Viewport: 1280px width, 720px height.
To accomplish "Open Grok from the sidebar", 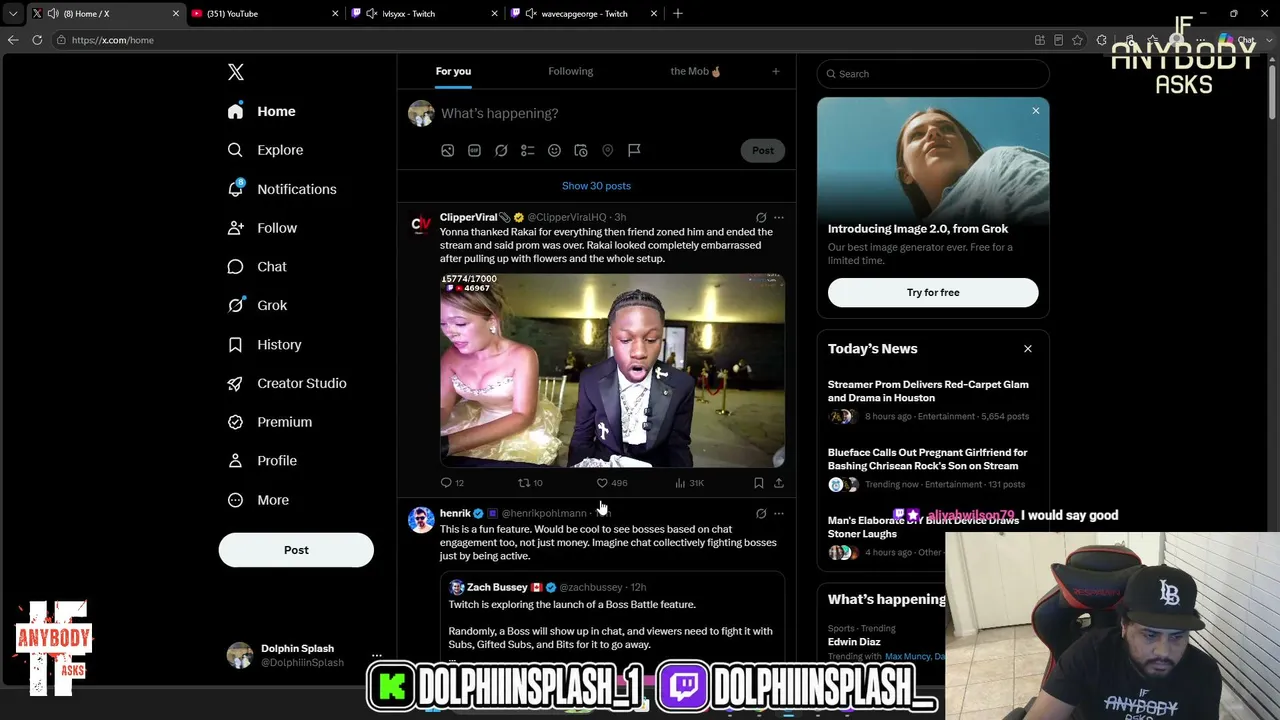I will 257,305.
